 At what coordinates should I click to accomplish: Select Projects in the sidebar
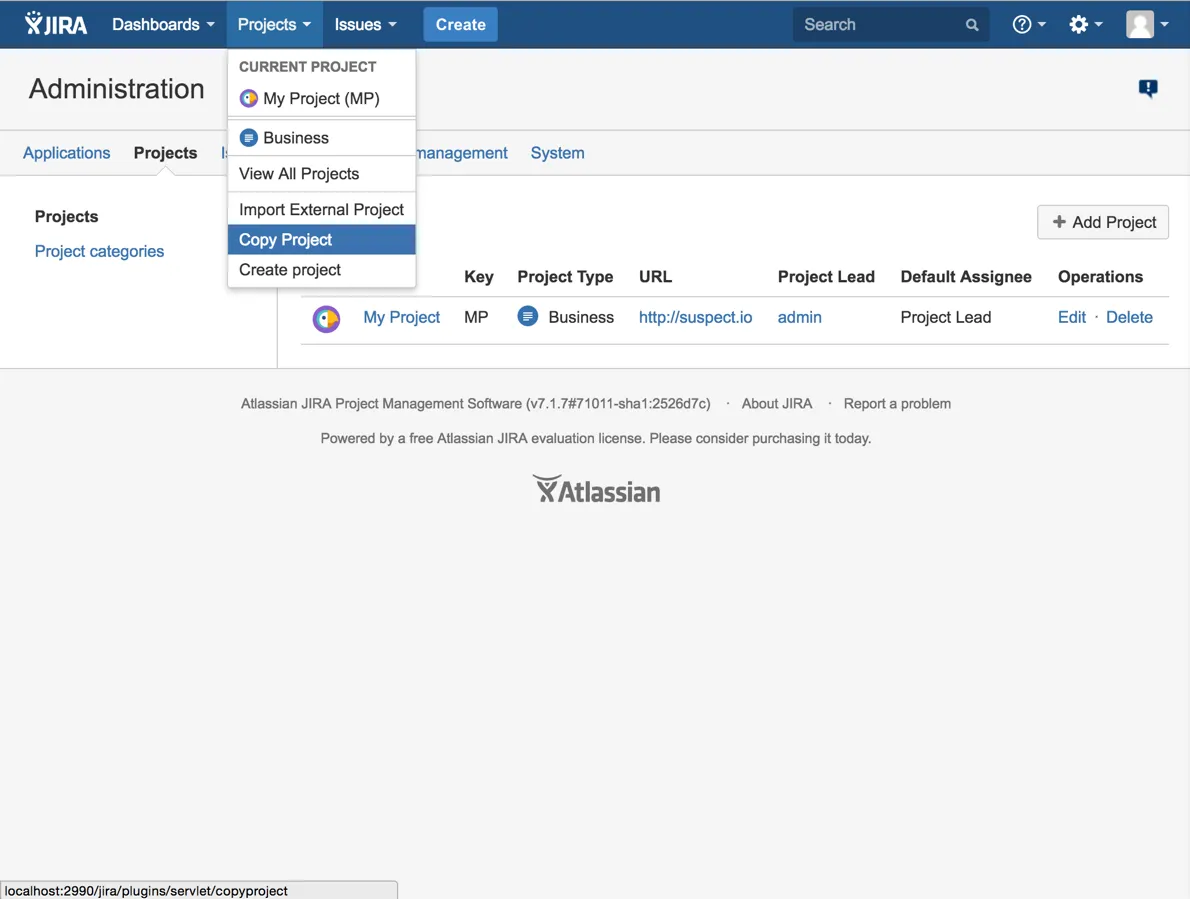67,216
